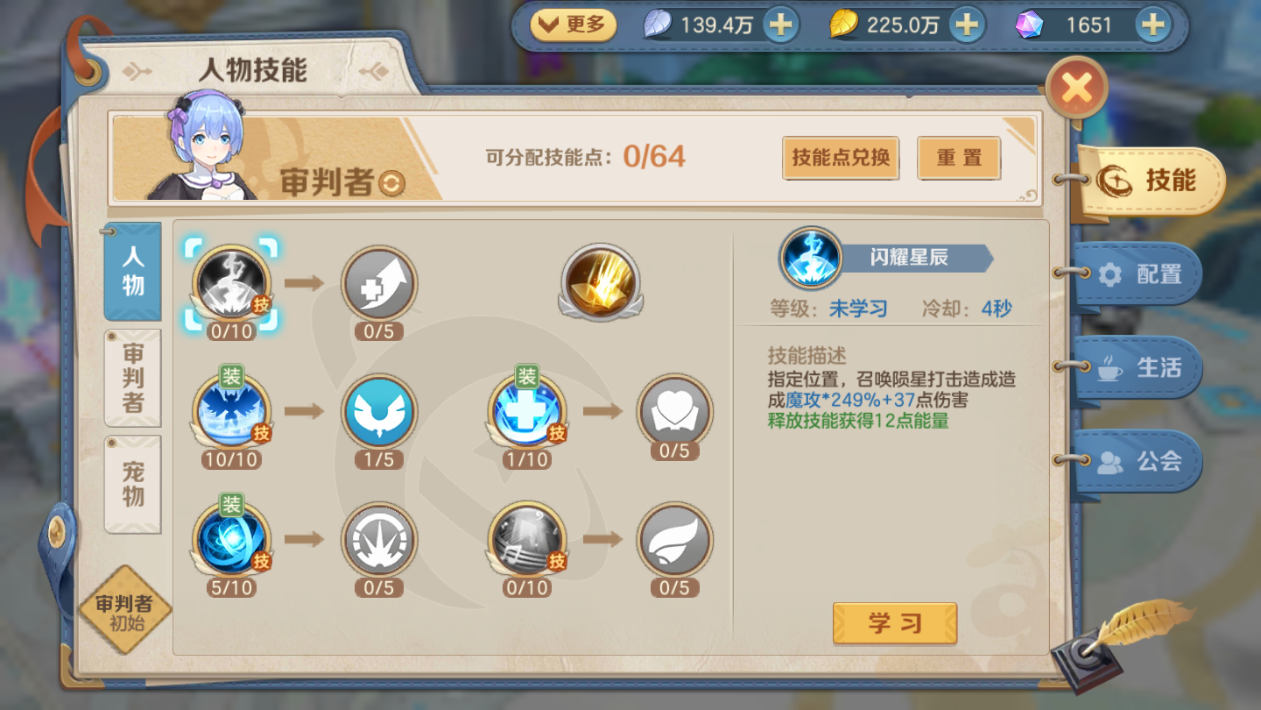The height and width of the screenshot is (710, 1261).
Task: Add more purple gems with plus button
Action: (x=1153, y=25)
